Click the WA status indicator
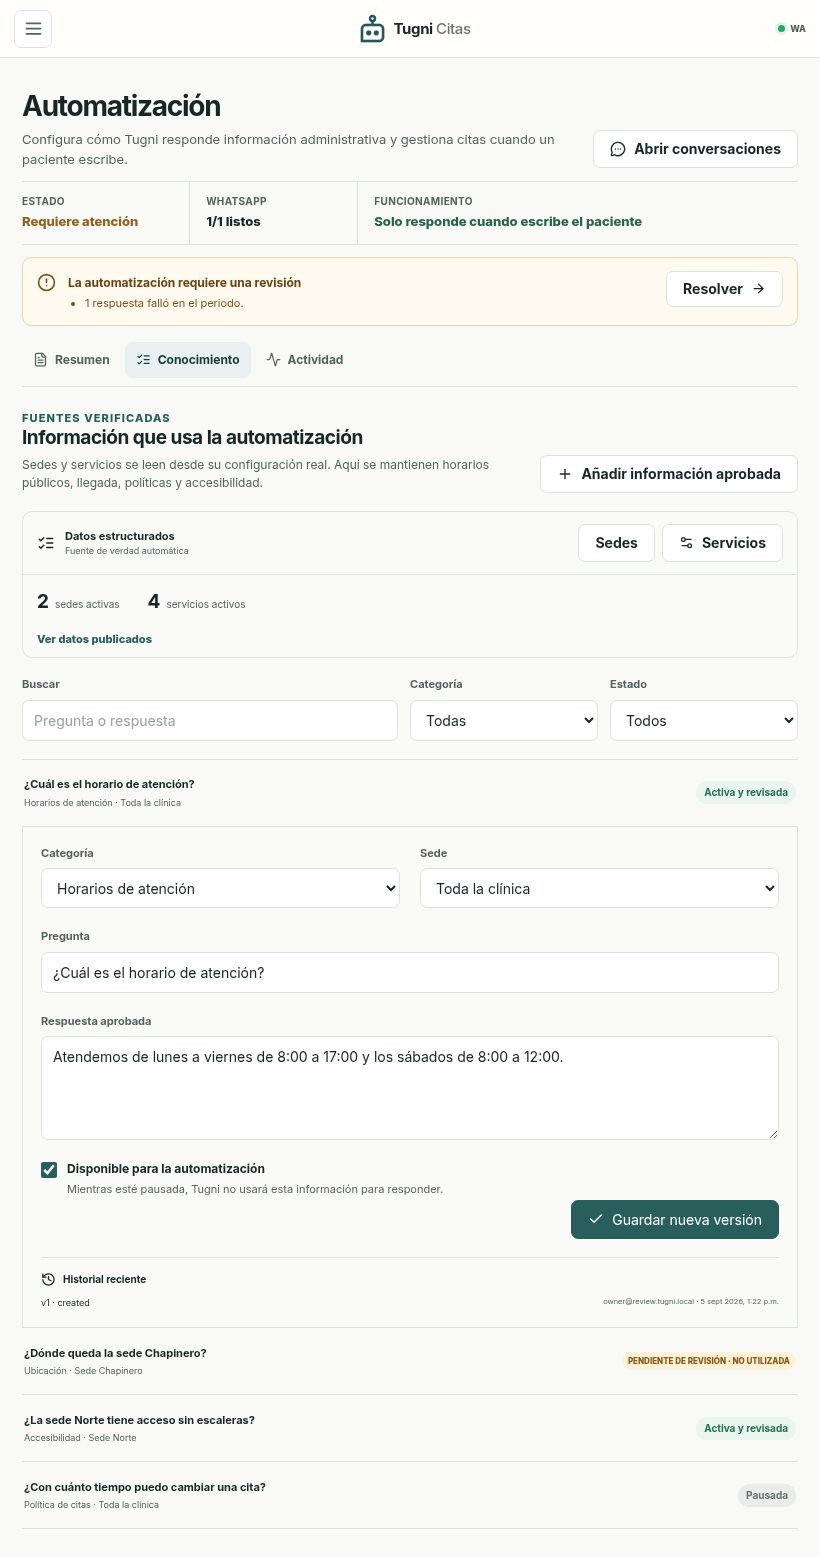The height and width of the screenshot is (1557, 820). [x=791, y=29]
